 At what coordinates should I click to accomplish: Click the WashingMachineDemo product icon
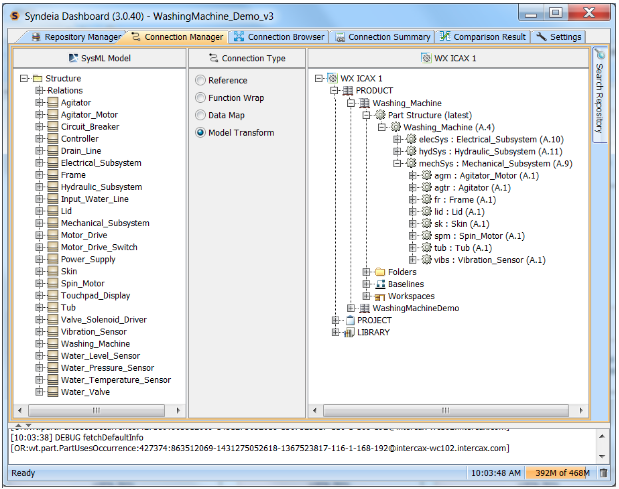[x=364, y=308]
